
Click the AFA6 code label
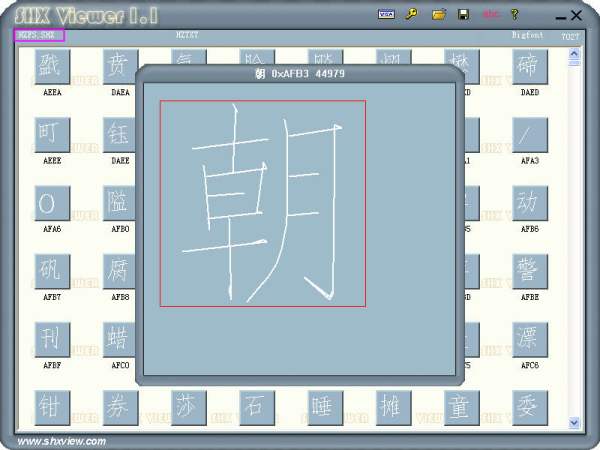tap(52, 229)
